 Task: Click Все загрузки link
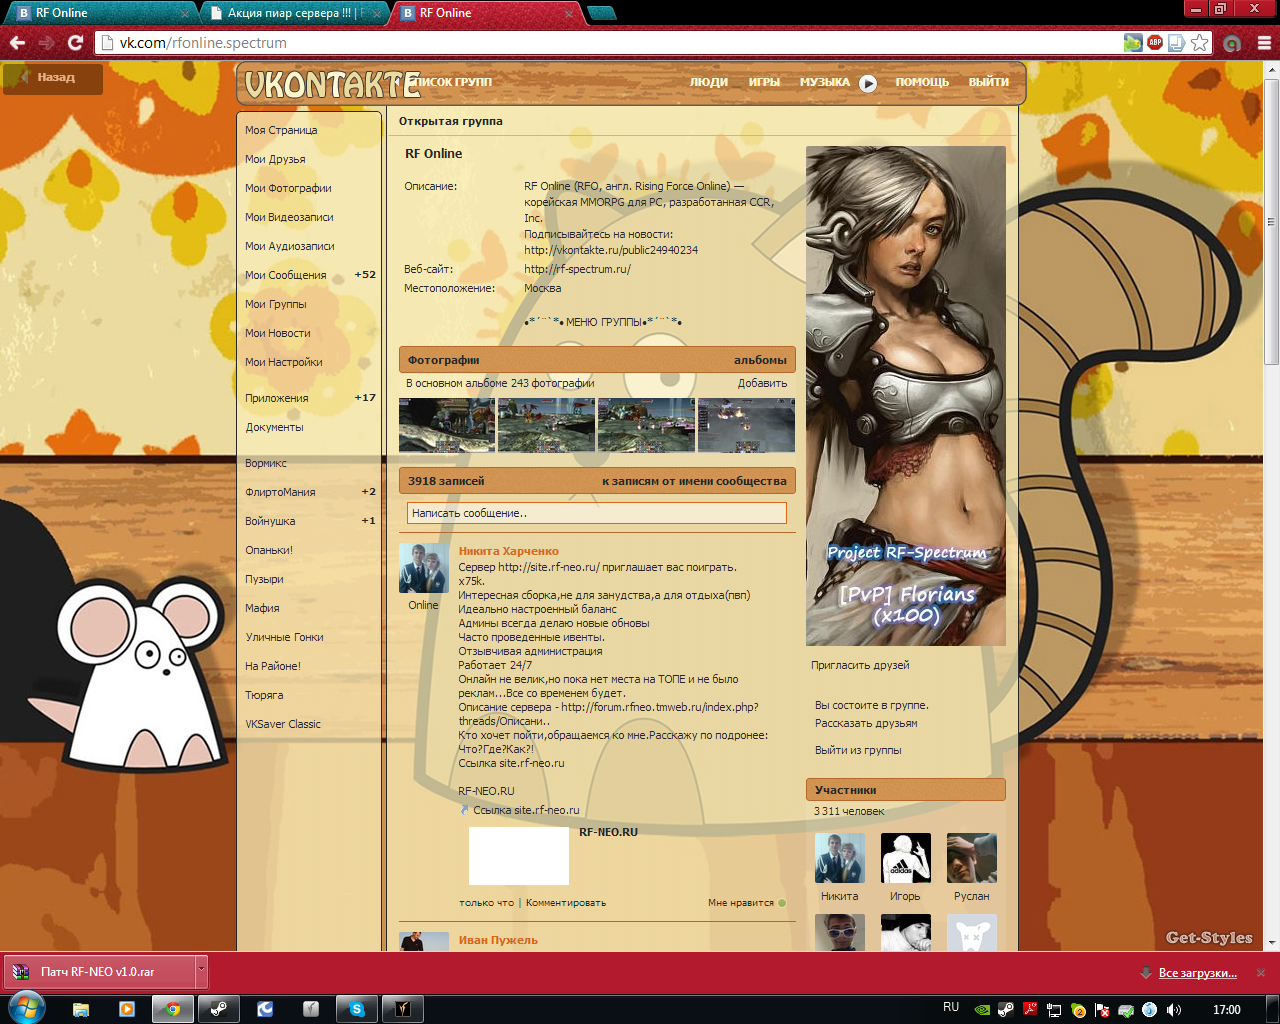[1197, 972]
